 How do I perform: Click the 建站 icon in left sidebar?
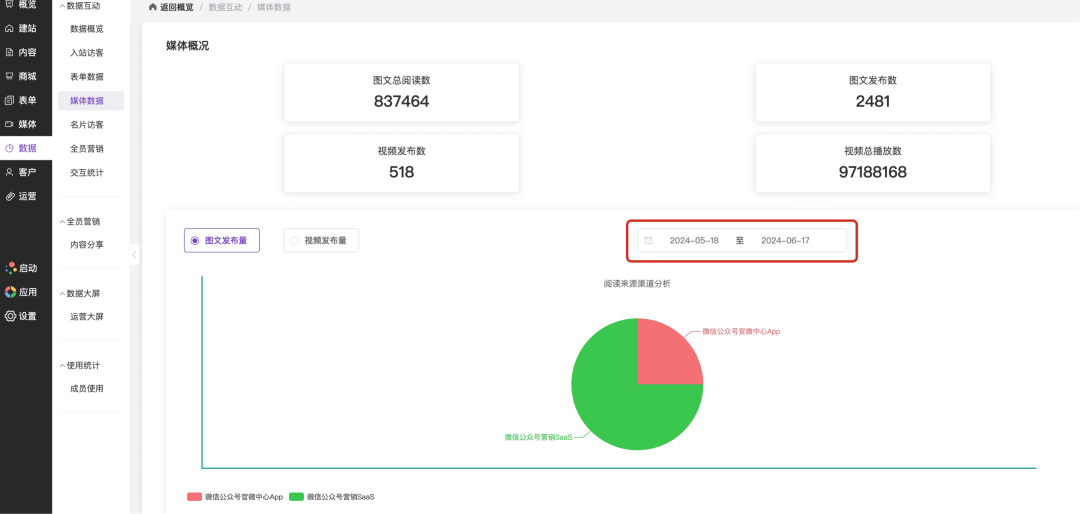coord(10,28)
